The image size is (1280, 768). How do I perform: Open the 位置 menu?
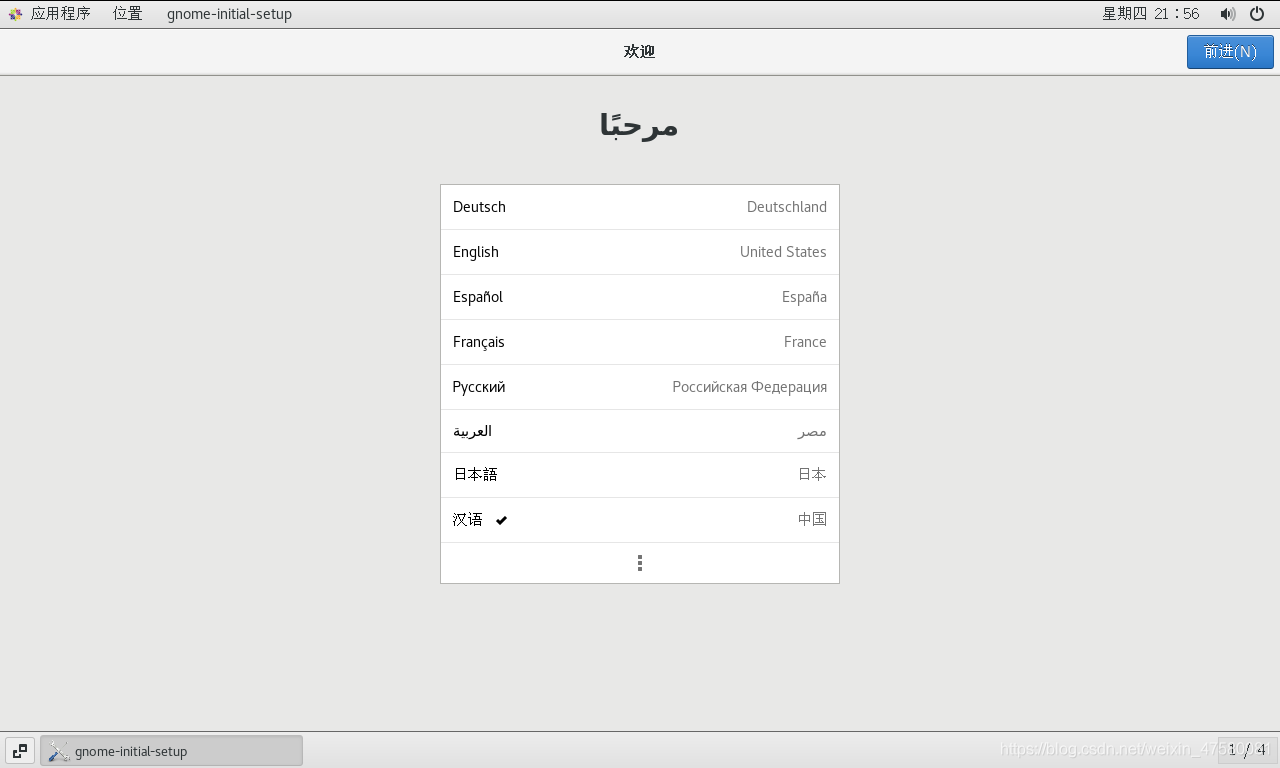click(127, 14)
